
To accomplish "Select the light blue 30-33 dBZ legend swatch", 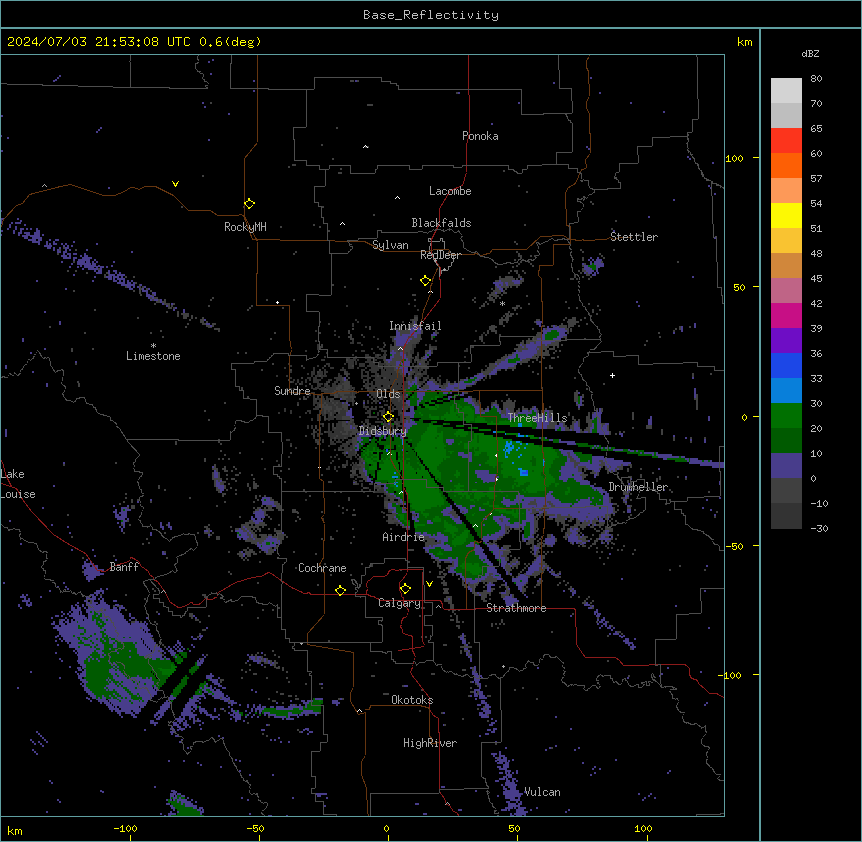I will pos(786,390).
